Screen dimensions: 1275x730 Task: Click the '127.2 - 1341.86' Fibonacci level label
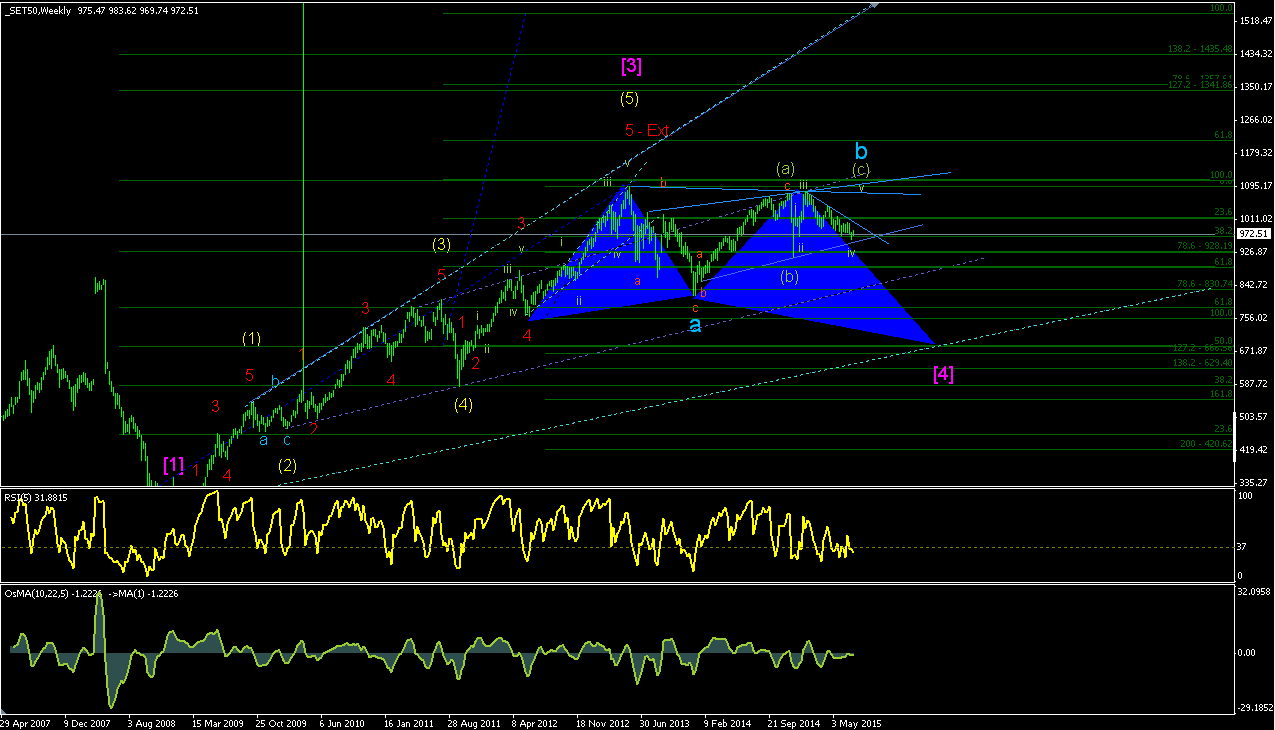click(x=1199, y=85)
